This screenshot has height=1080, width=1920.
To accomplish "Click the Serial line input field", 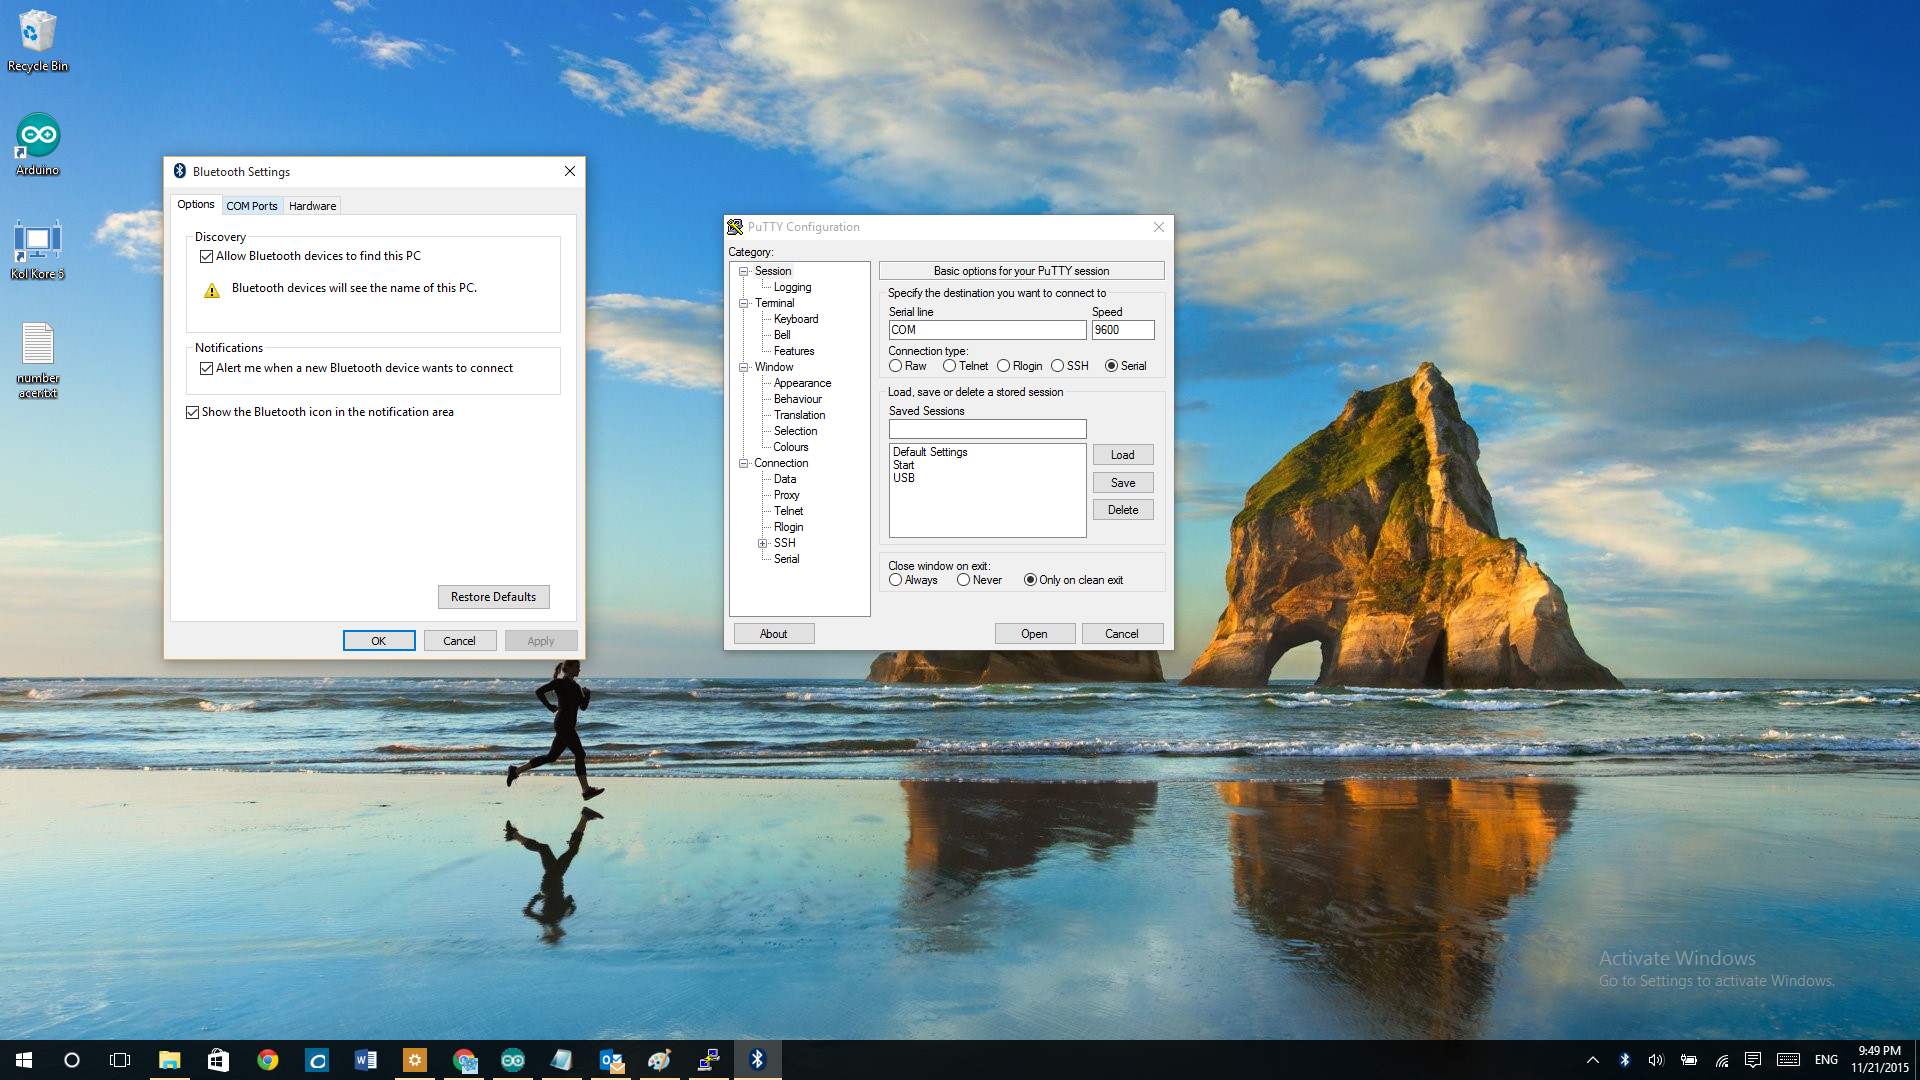I will click(x=987, y=330).
